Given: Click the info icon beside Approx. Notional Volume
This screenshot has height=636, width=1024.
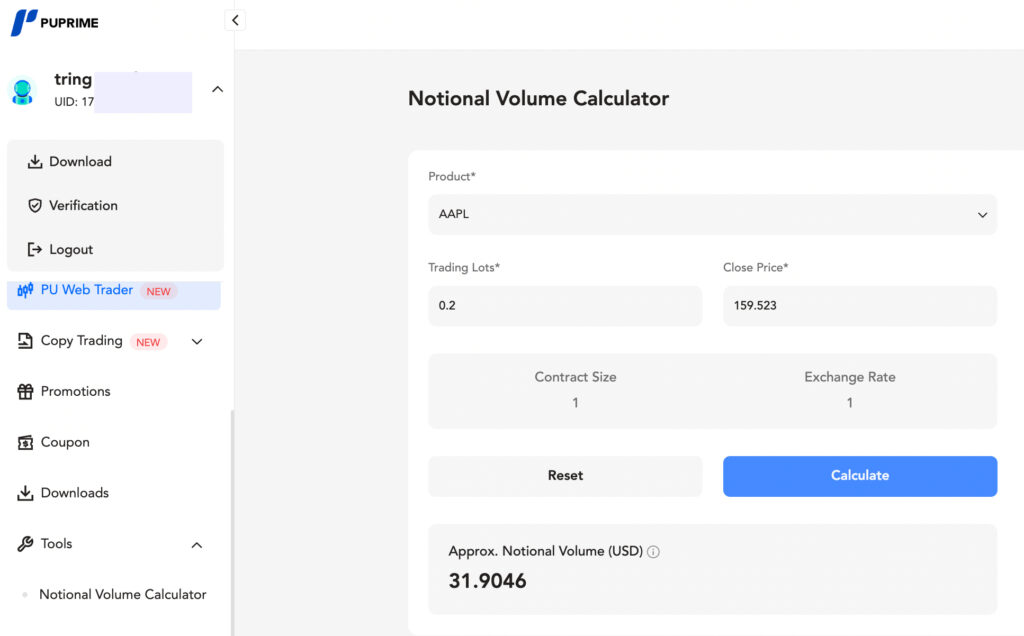Looking at the screenshot, I should coord(652,551).
